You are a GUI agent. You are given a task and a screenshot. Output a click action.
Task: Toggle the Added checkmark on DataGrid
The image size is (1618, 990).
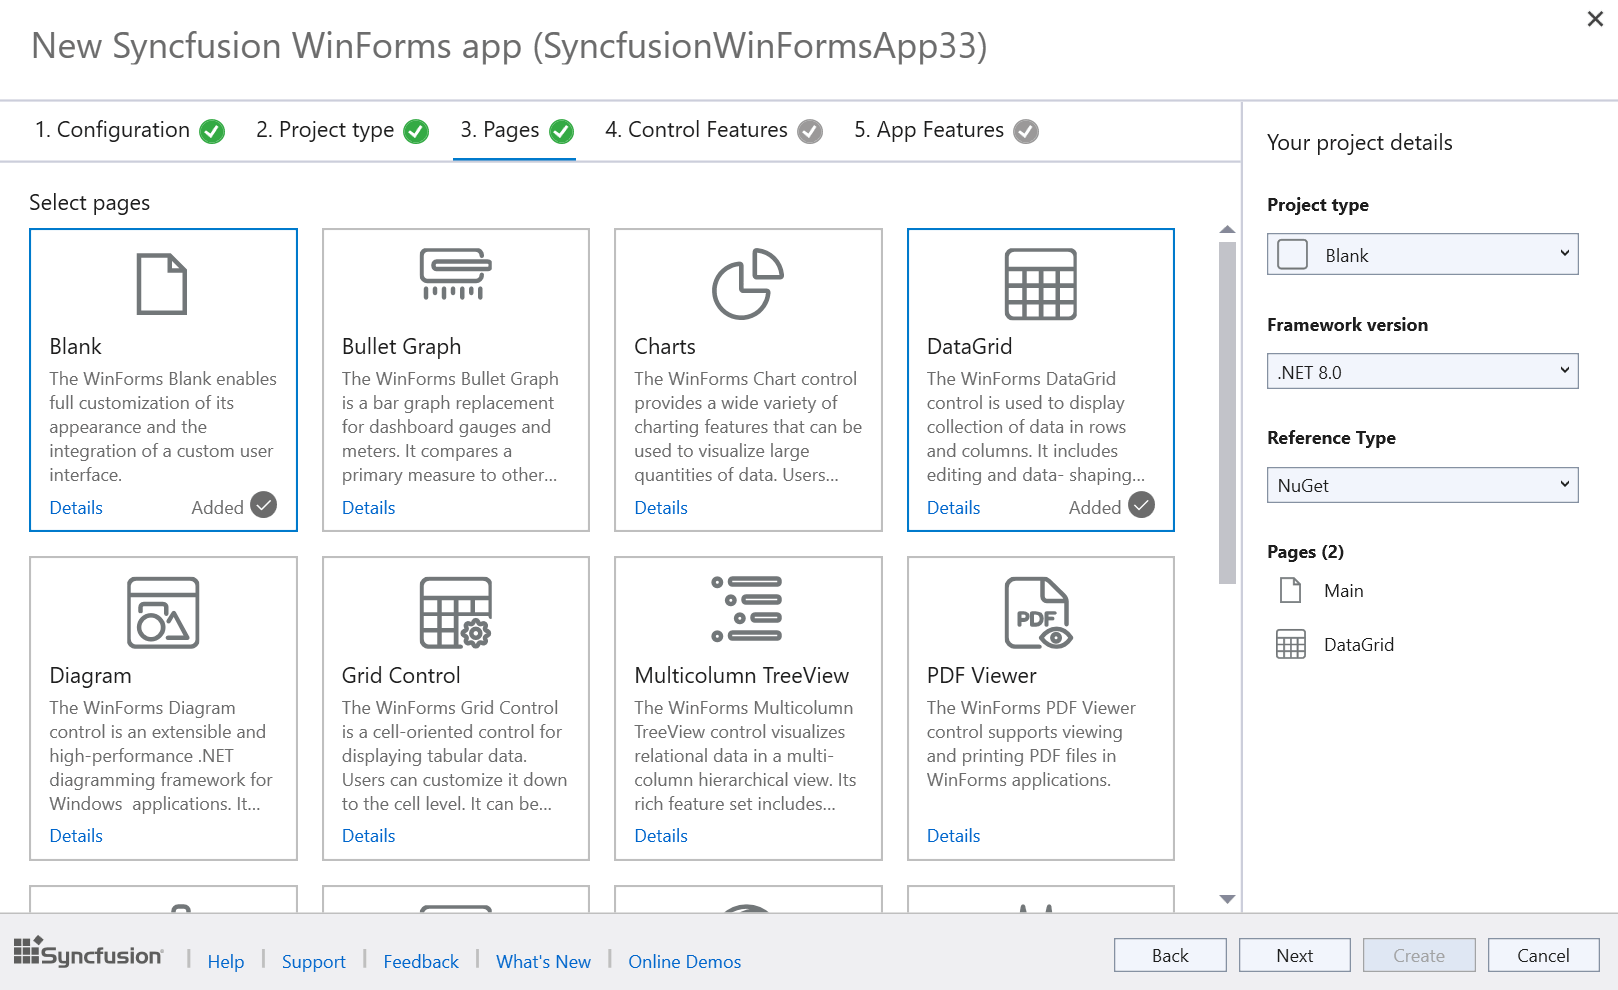1141,505
